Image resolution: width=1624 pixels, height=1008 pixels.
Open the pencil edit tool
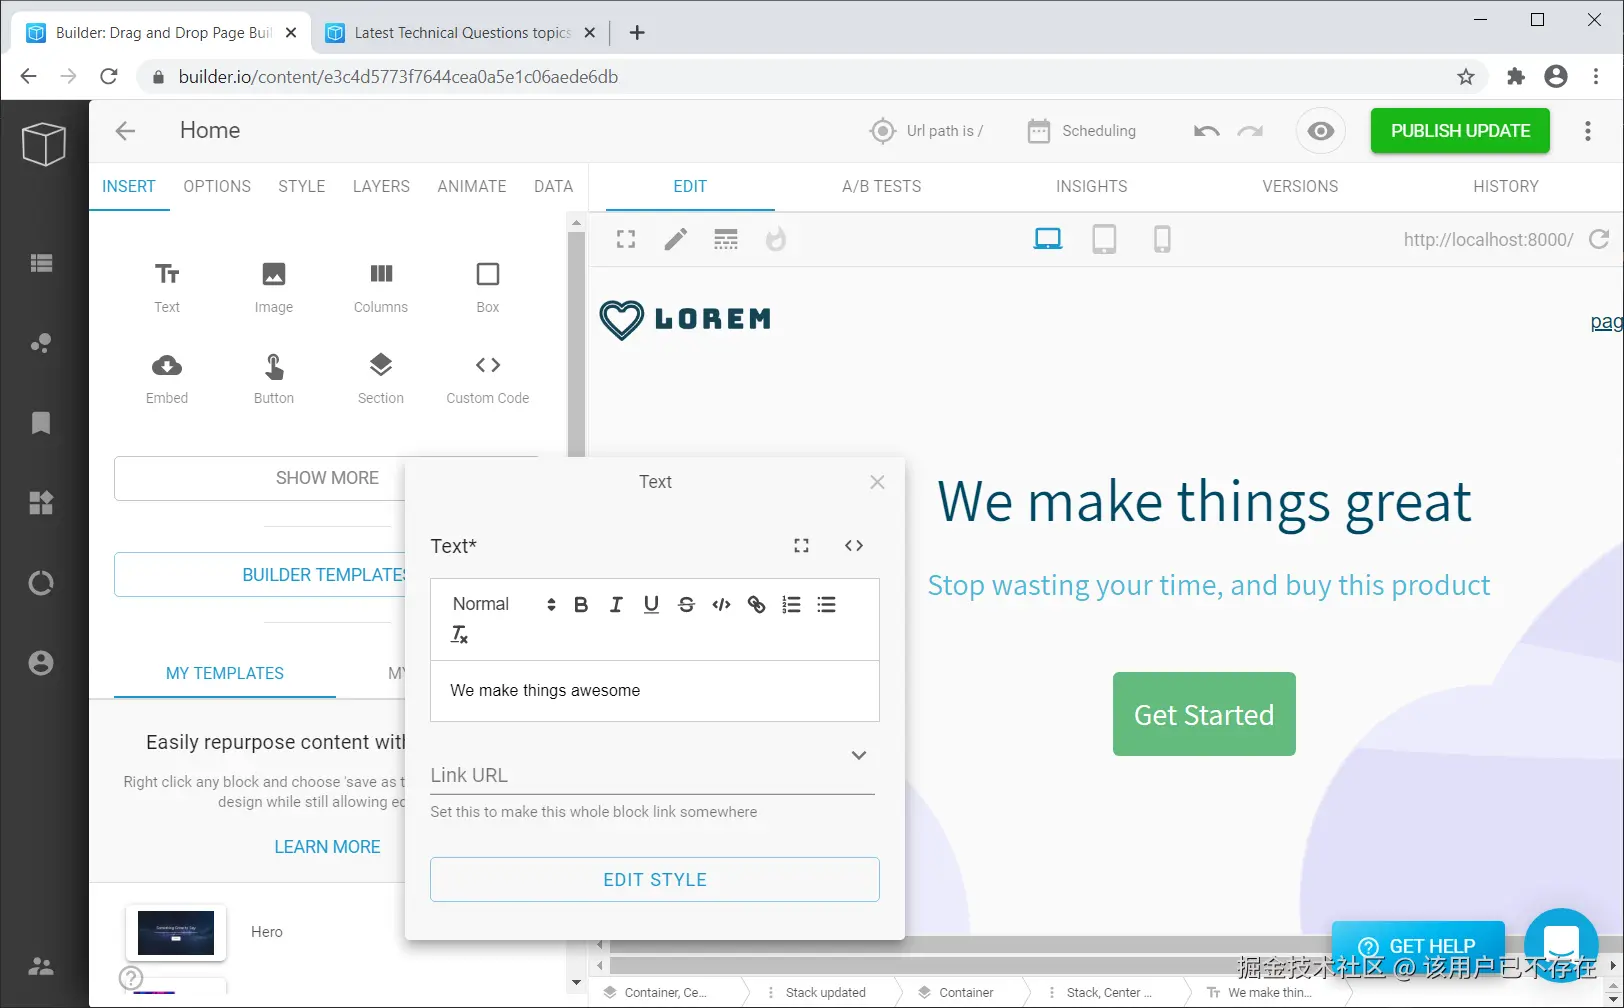click(x=676, y=239)
